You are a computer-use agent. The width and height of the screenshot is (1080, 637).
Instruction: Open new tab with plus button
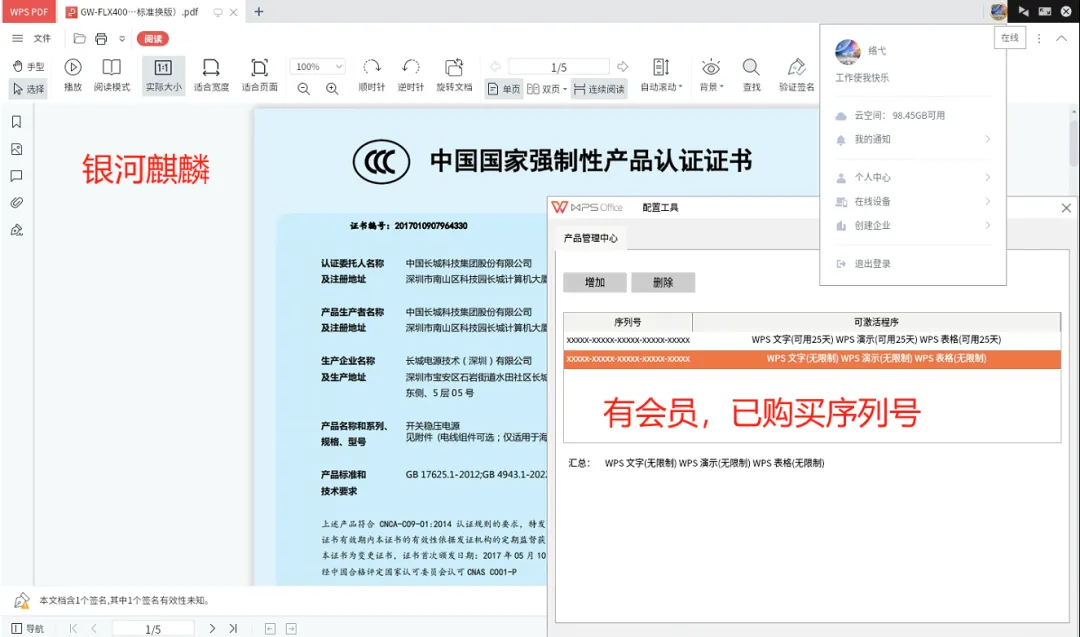(259, 12)
